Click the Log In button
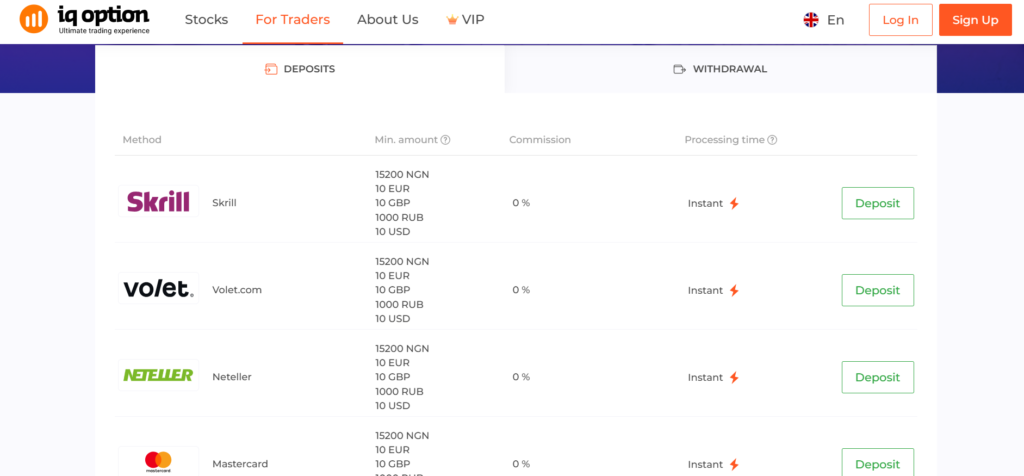 [x=901, y=20]
